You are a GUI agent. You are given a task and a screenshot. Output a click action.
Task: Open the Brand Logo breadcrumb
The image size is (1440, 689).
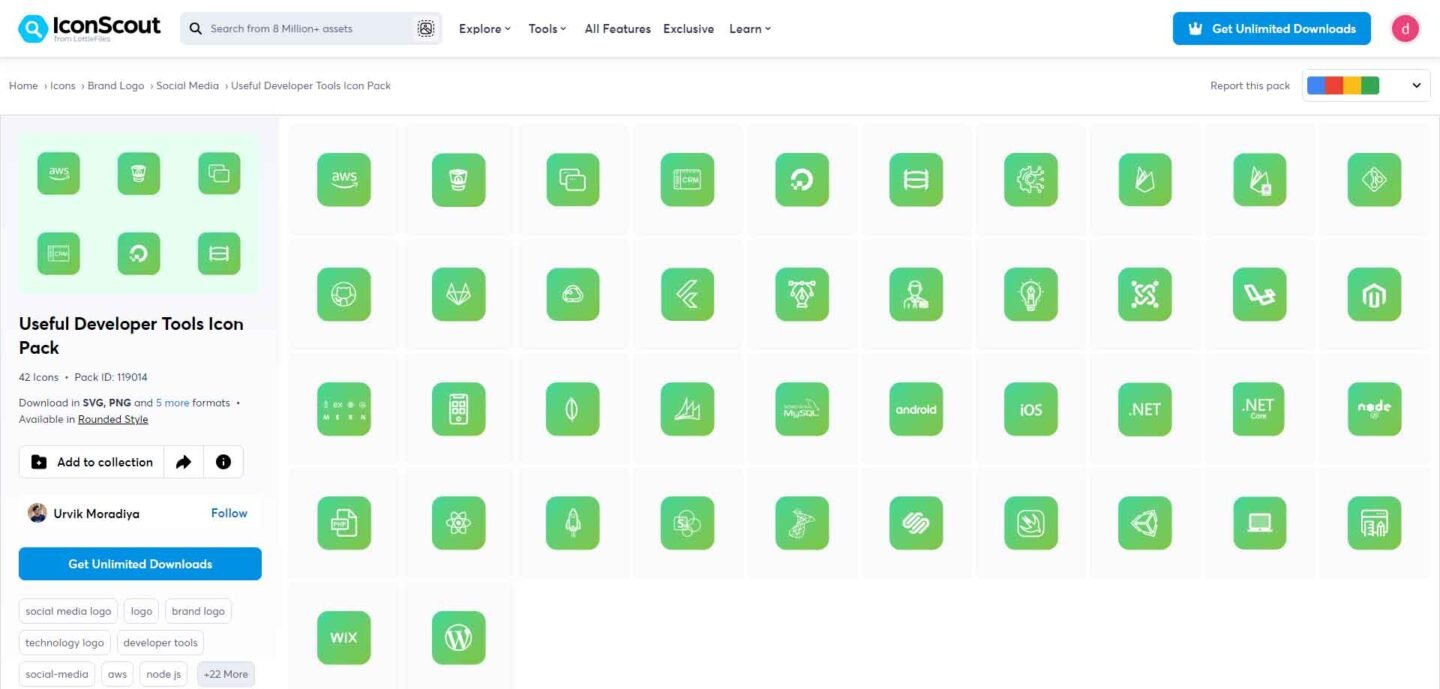pos(116,86)
